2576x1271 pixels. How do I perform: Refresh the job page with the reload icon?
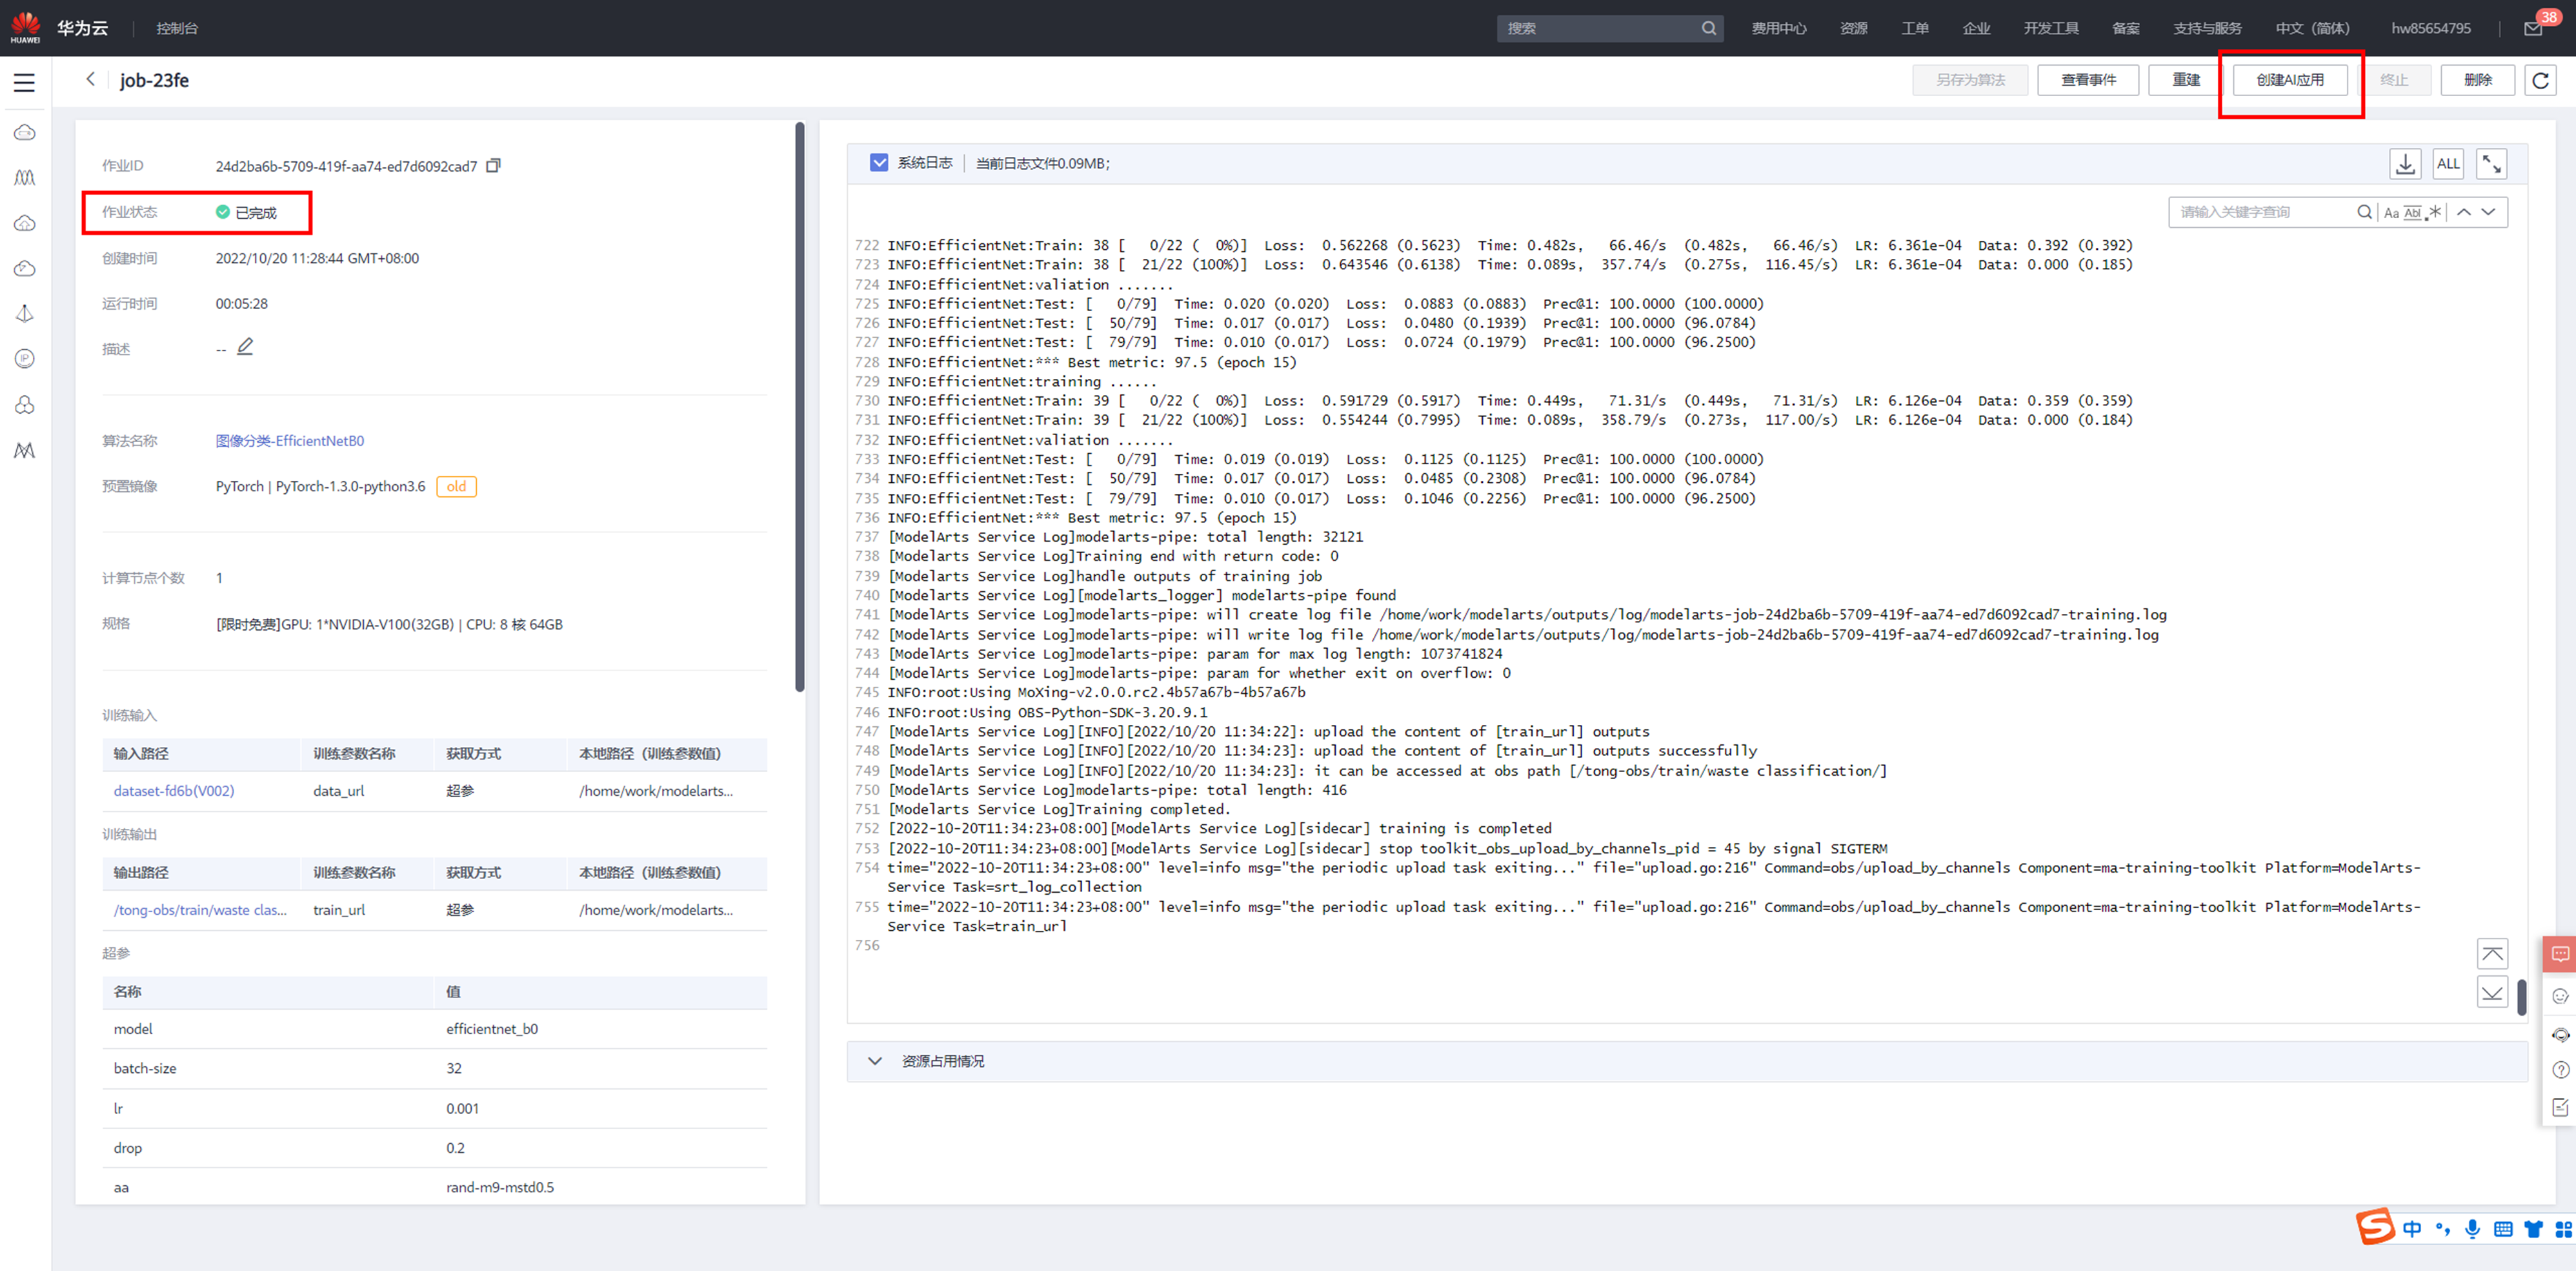tap(2540, 80)
